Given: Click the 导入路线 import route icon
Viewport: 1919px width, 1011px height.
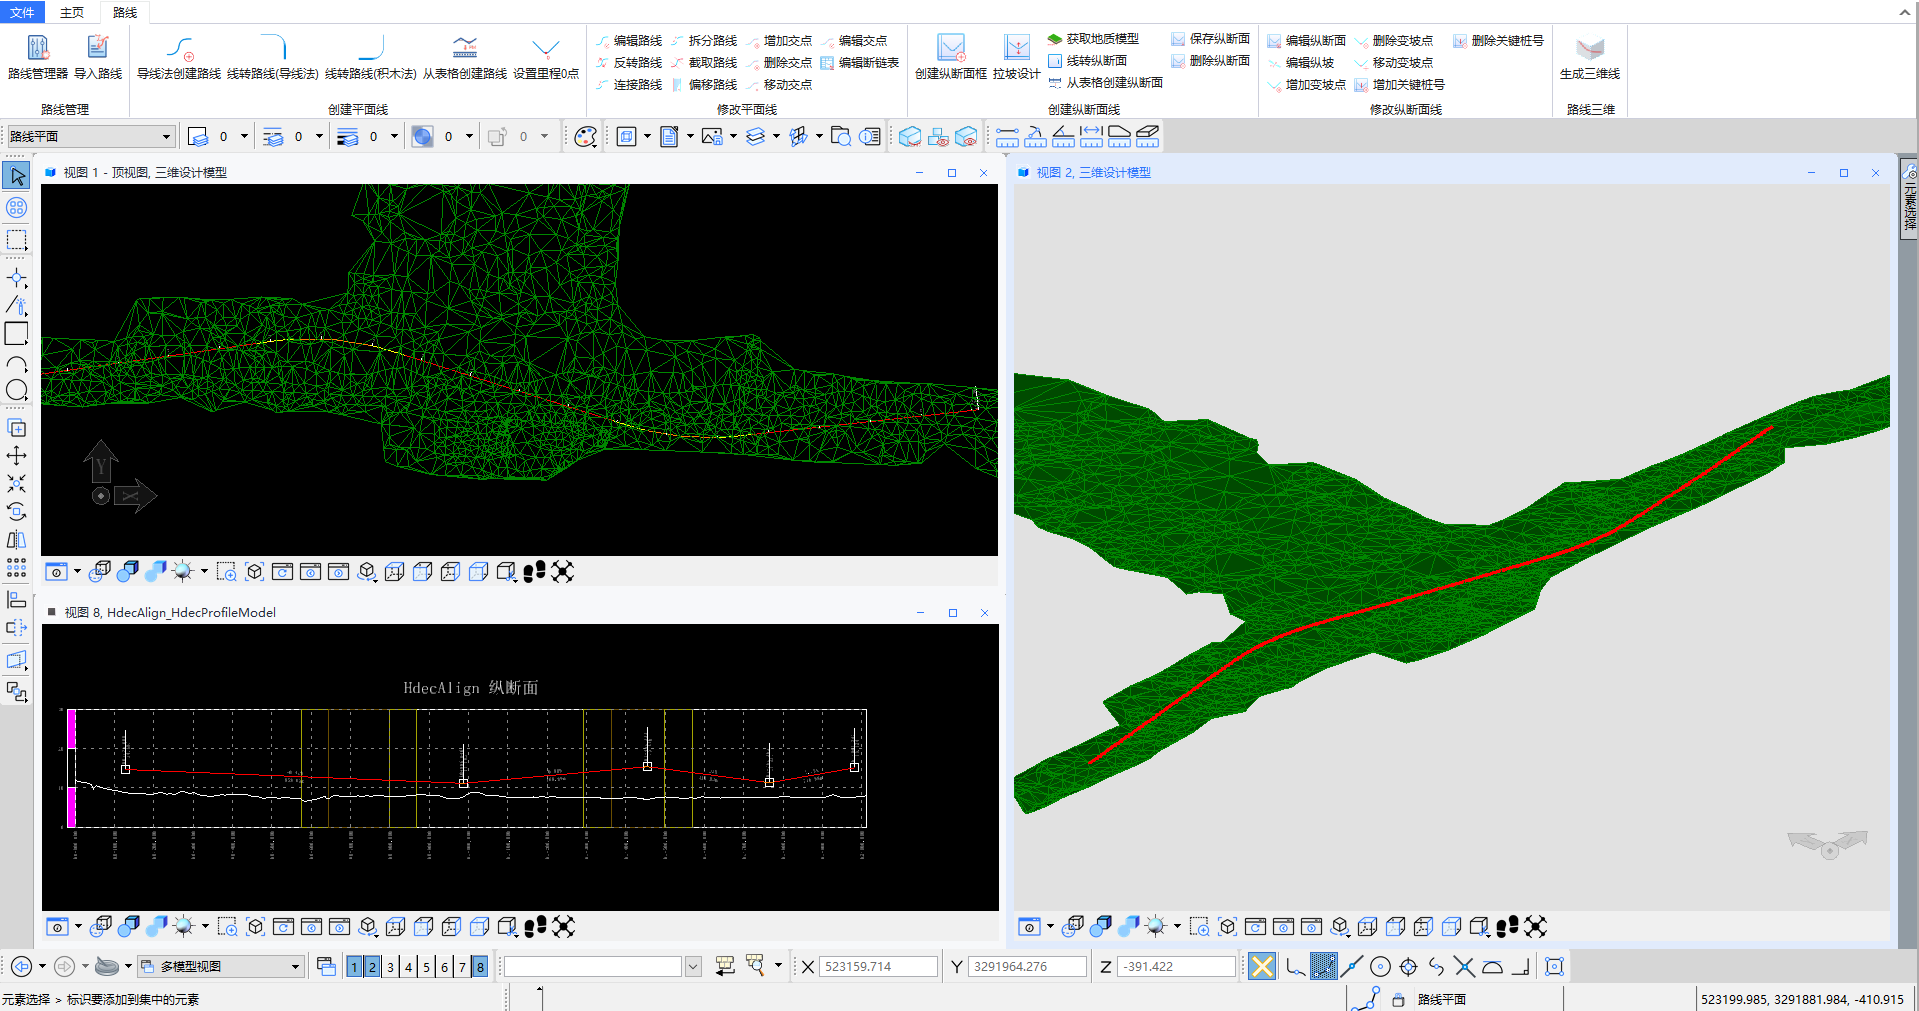Looking at the screenshot, I should coord(98,57).
